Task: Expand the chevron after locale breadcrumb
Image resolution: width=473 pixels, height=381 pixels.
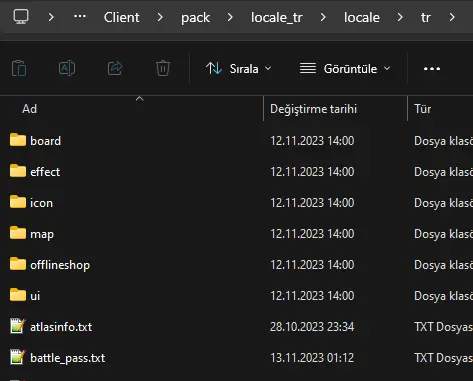Action: coord(400,17)
